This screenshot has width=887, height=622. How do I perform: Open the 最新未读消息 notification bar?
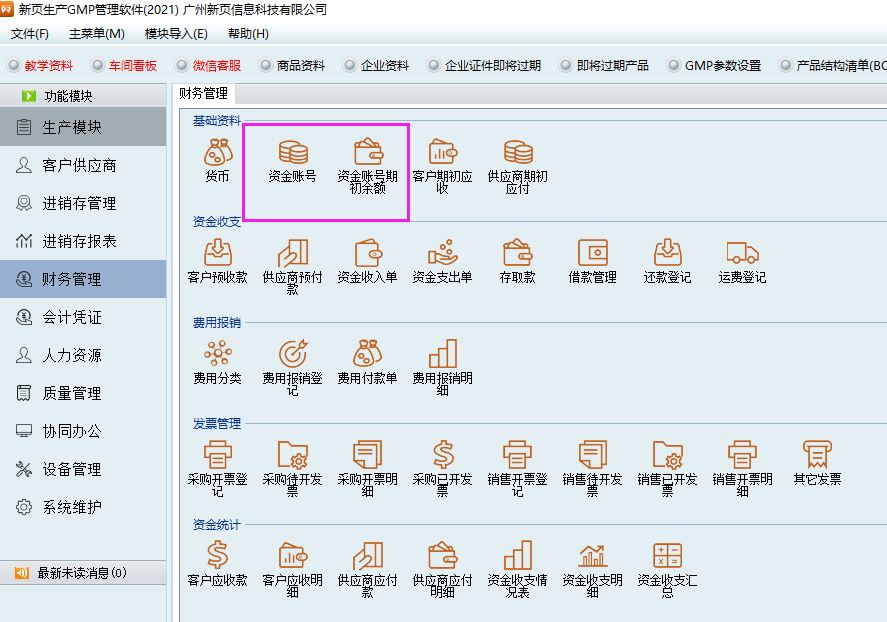[80, 573]
